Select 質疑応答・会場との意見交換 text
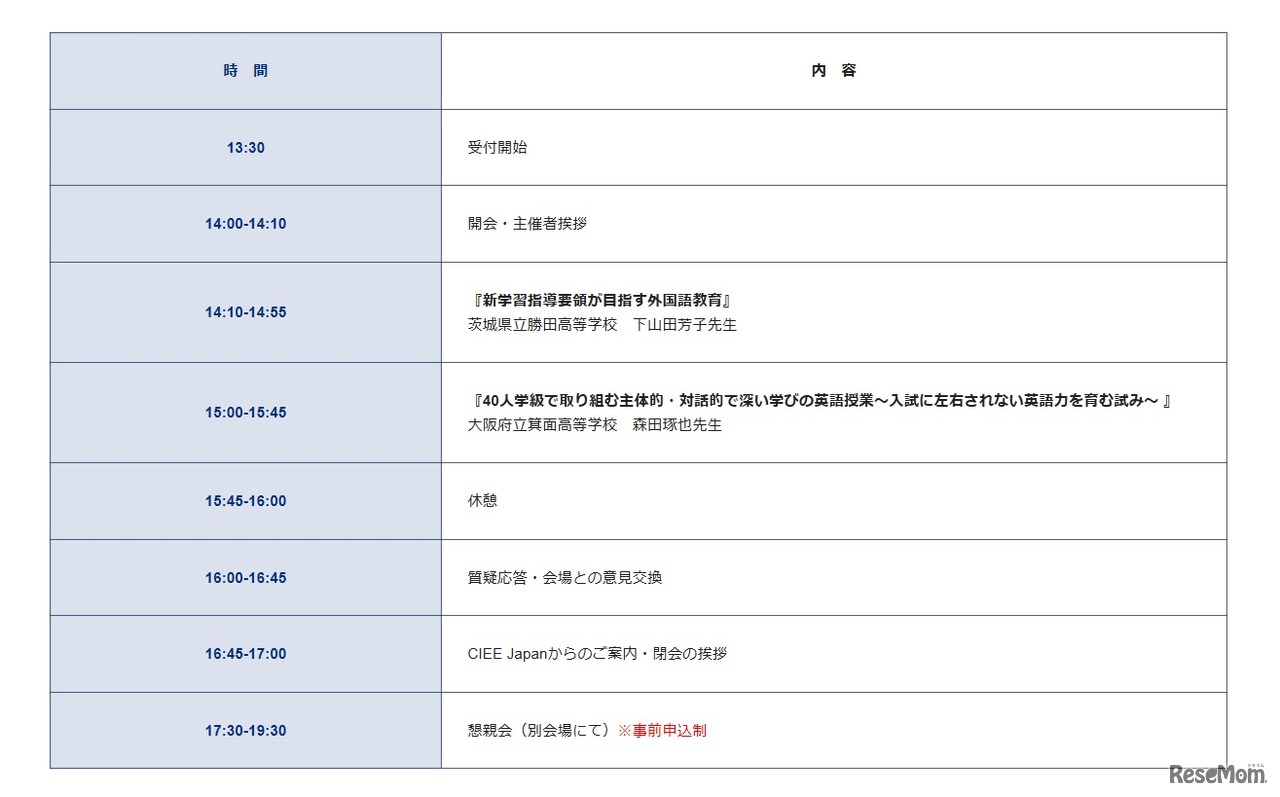1280x797 pixels. pyautogui.click(x=565, y=577)
